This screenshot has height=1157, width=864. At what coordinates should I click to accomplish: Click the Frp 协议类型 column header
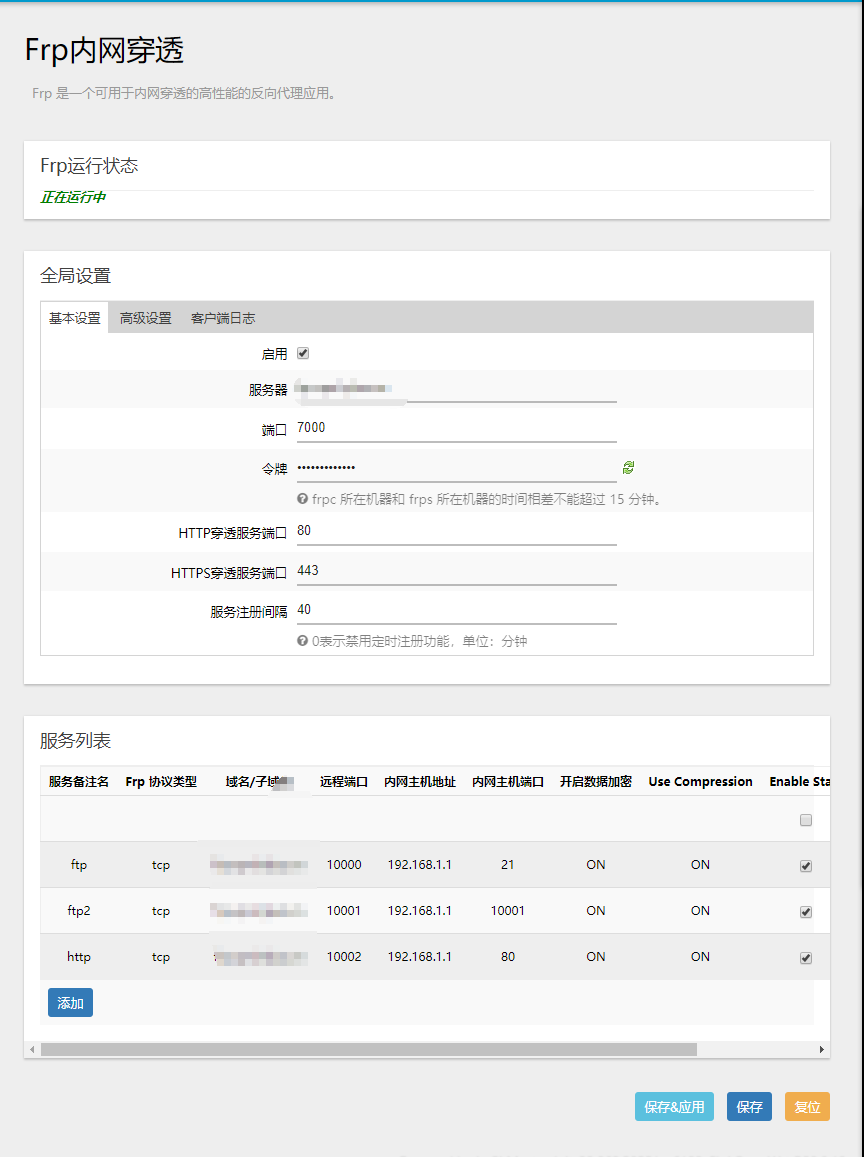[x=161, y=781]
